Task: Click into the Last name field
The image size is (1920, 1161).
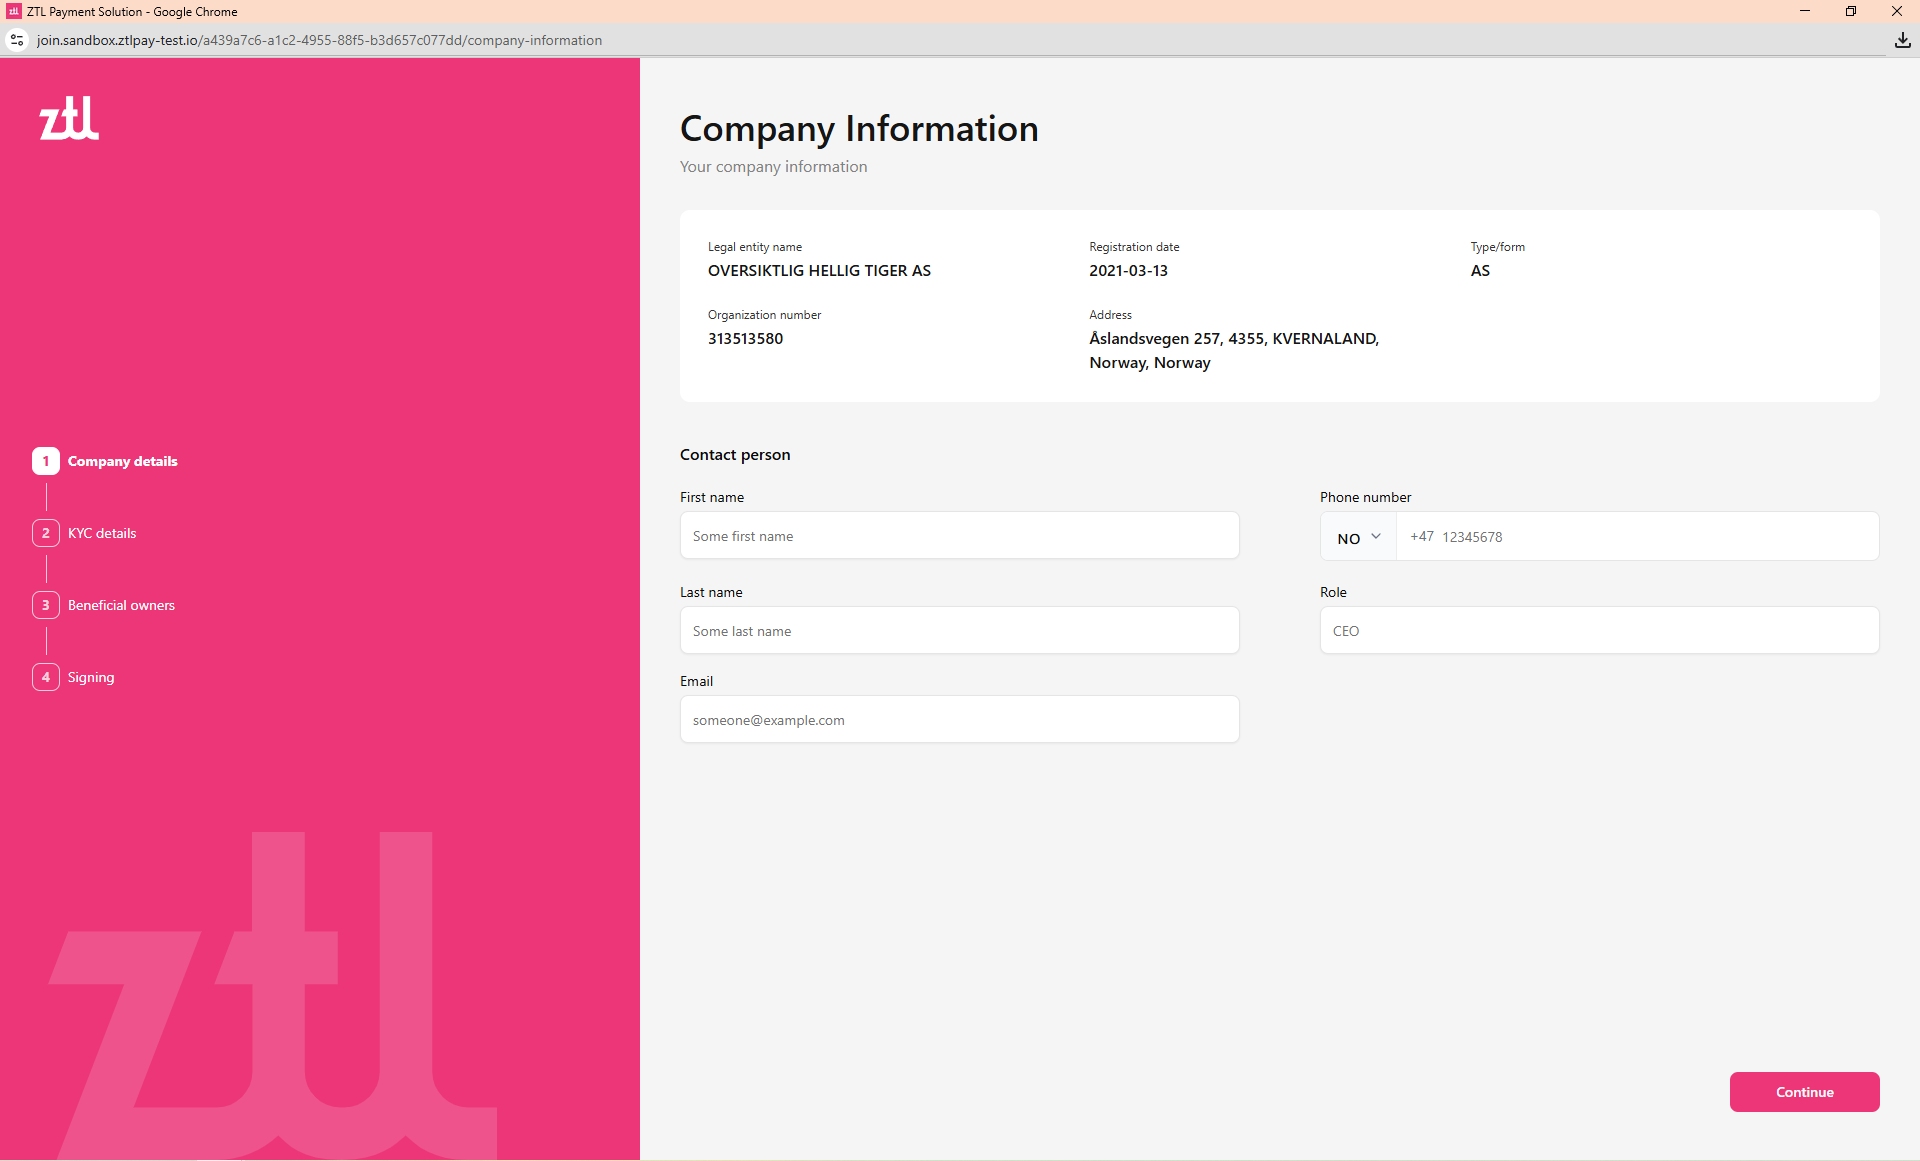Action: click(959, 631)
